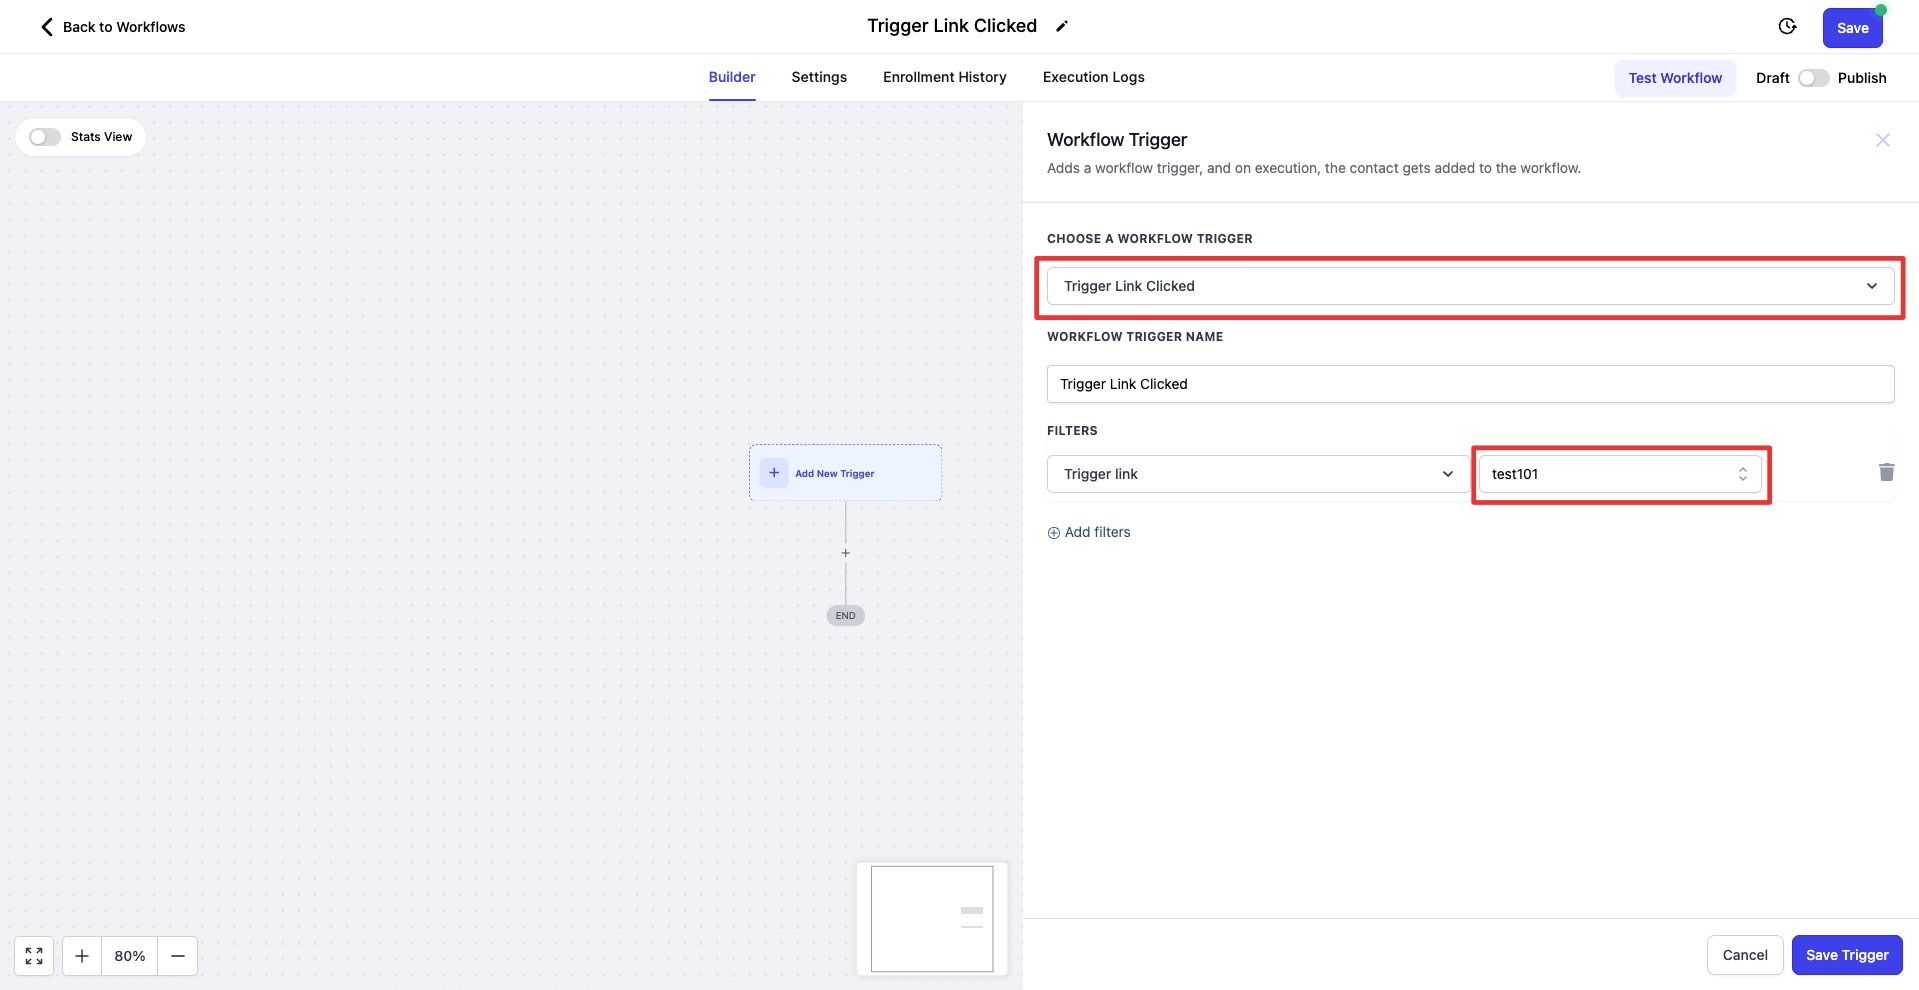Click the pencil icon to rename workflow
This screenshot has width=1919, height=990.
(1062, 27)
